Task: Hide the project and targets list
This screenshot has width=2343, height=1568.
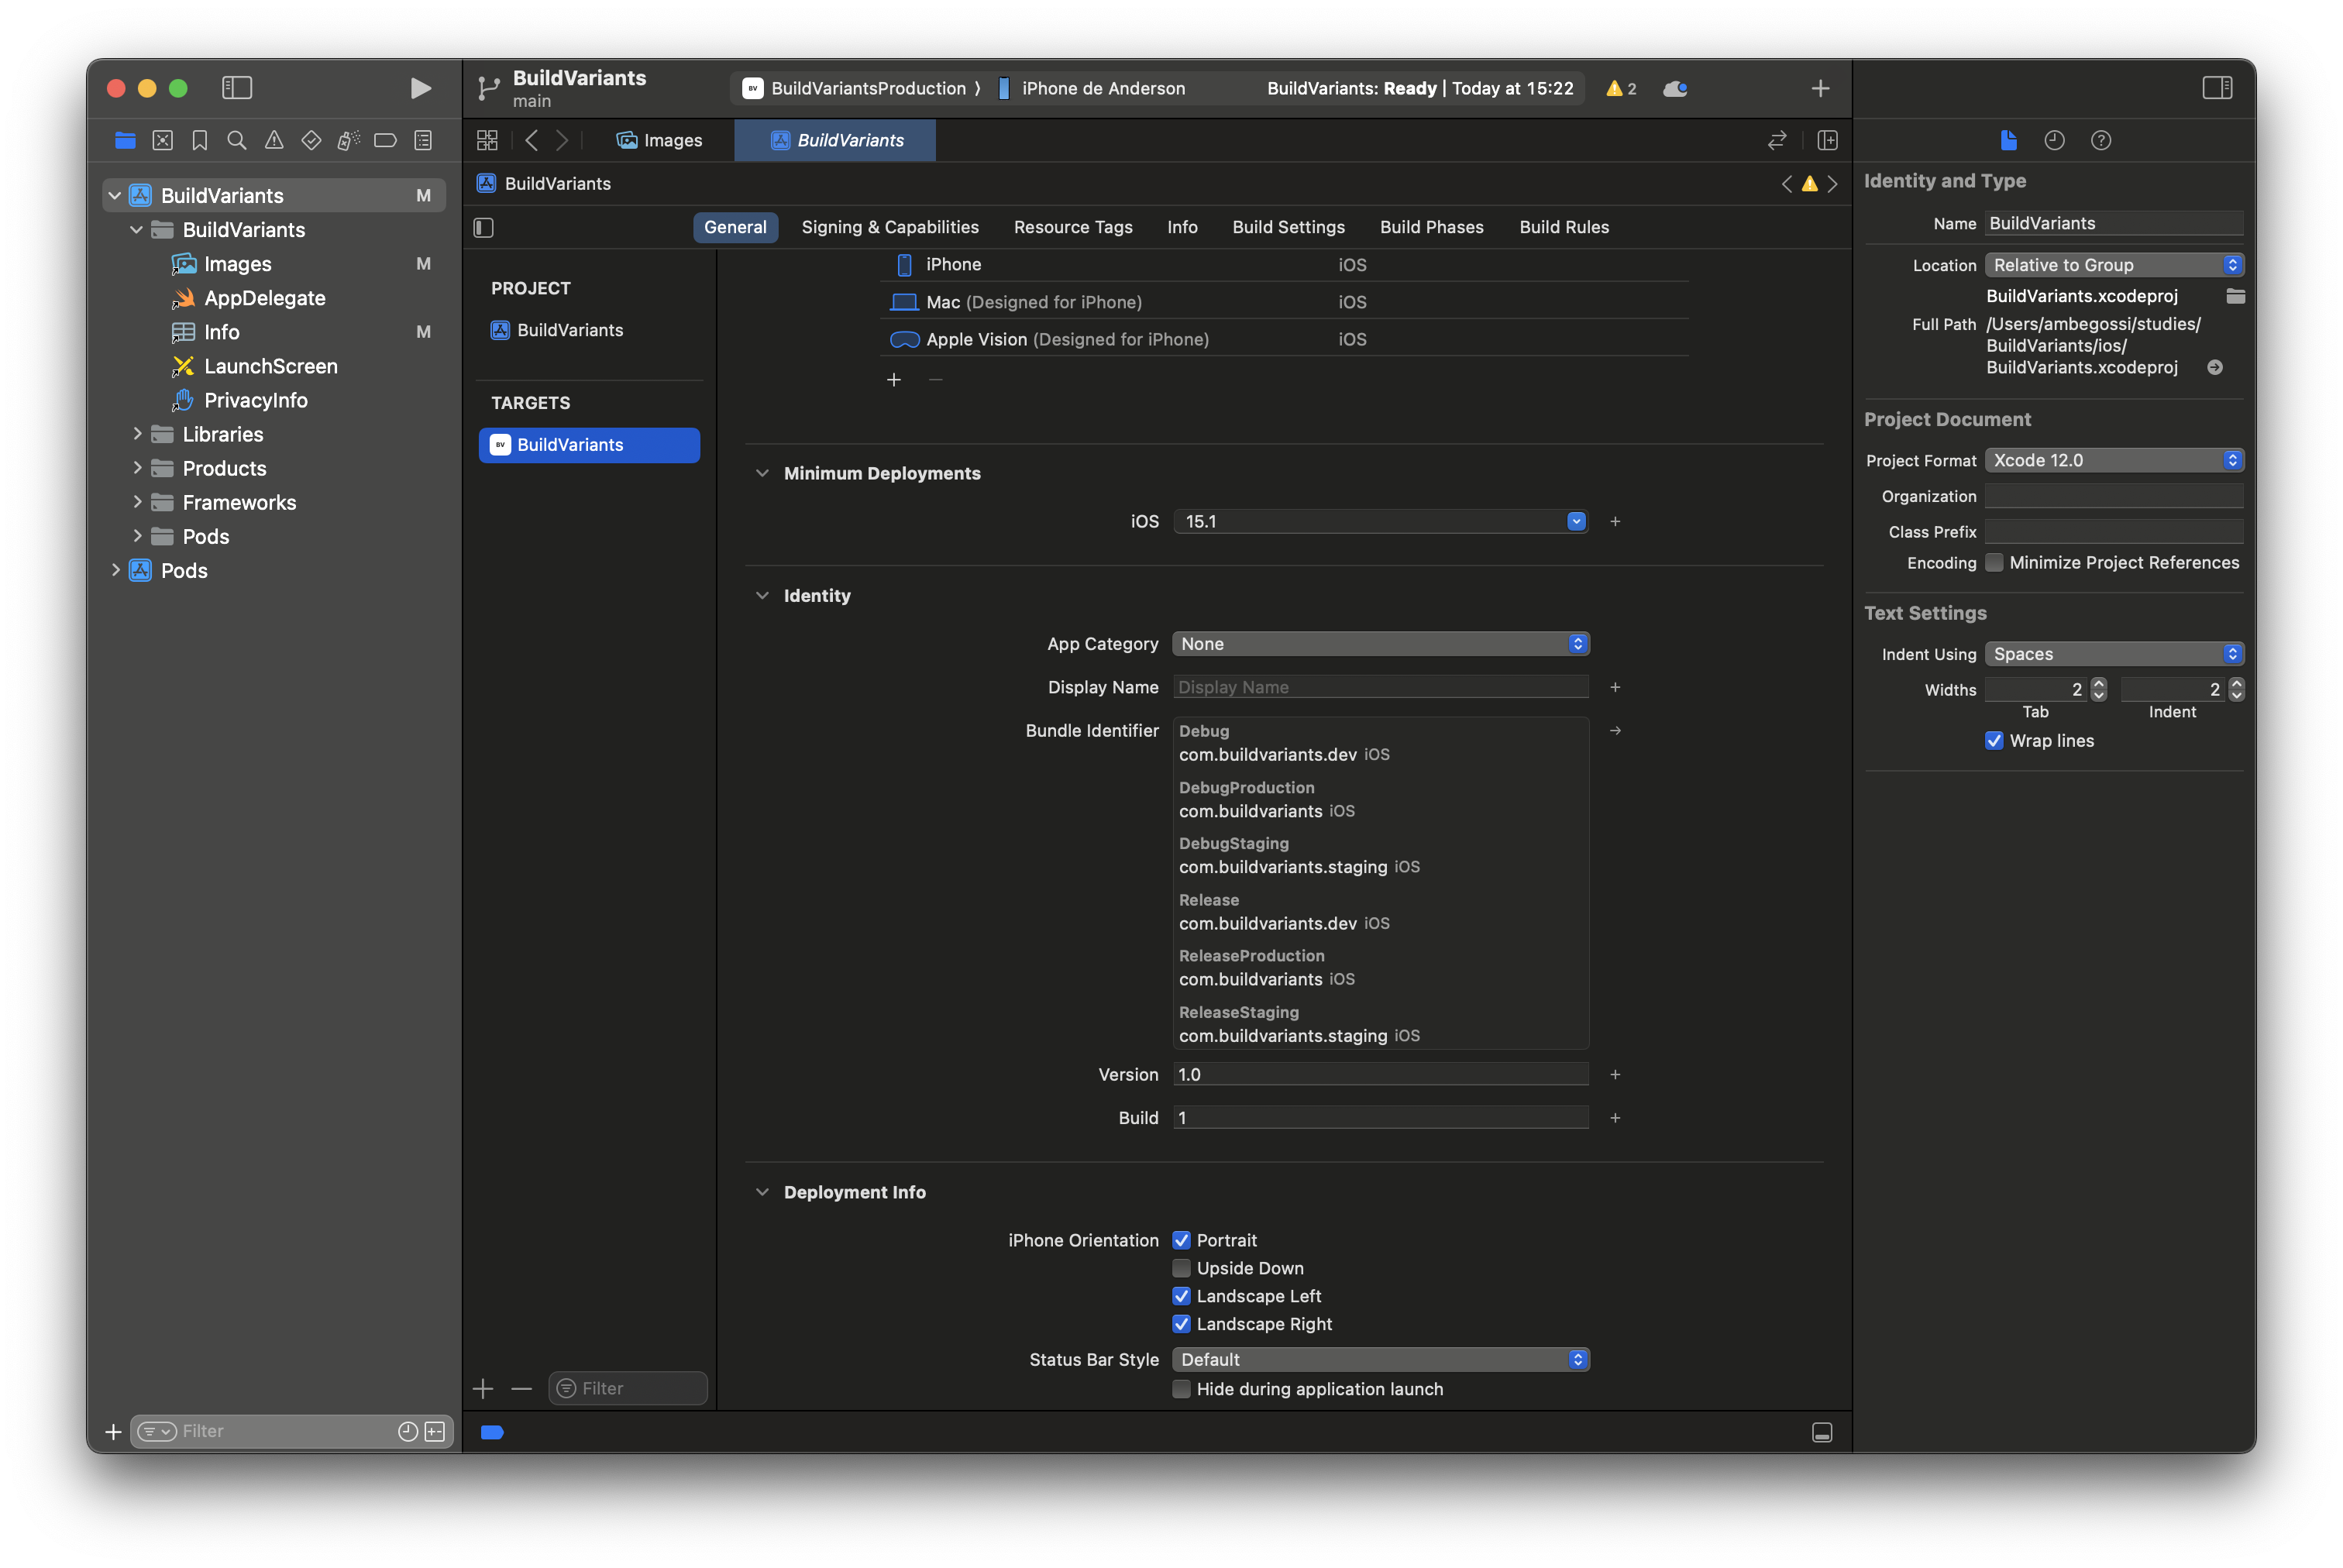Action: pyautogui.click(x=484, y=228)
